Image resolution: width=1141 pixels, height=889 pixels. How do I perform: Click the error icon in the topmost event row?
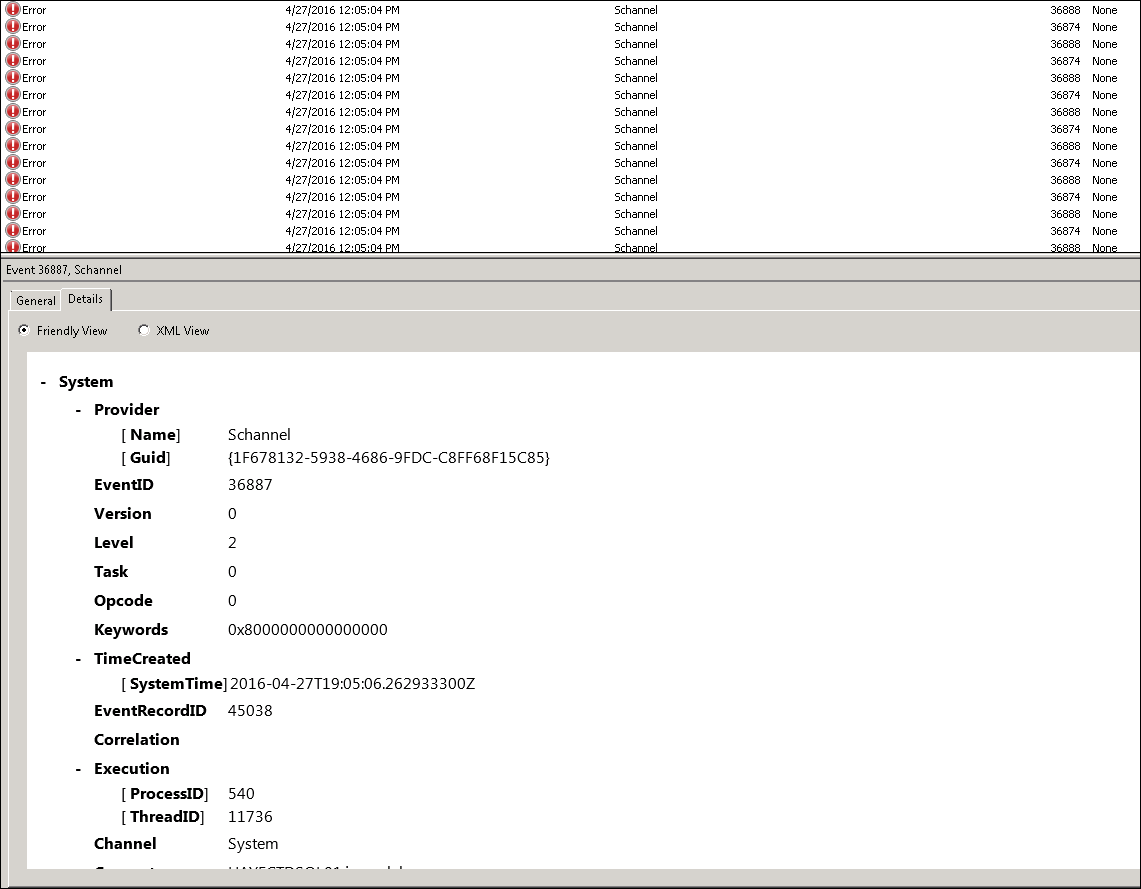[x=13, y=9]
